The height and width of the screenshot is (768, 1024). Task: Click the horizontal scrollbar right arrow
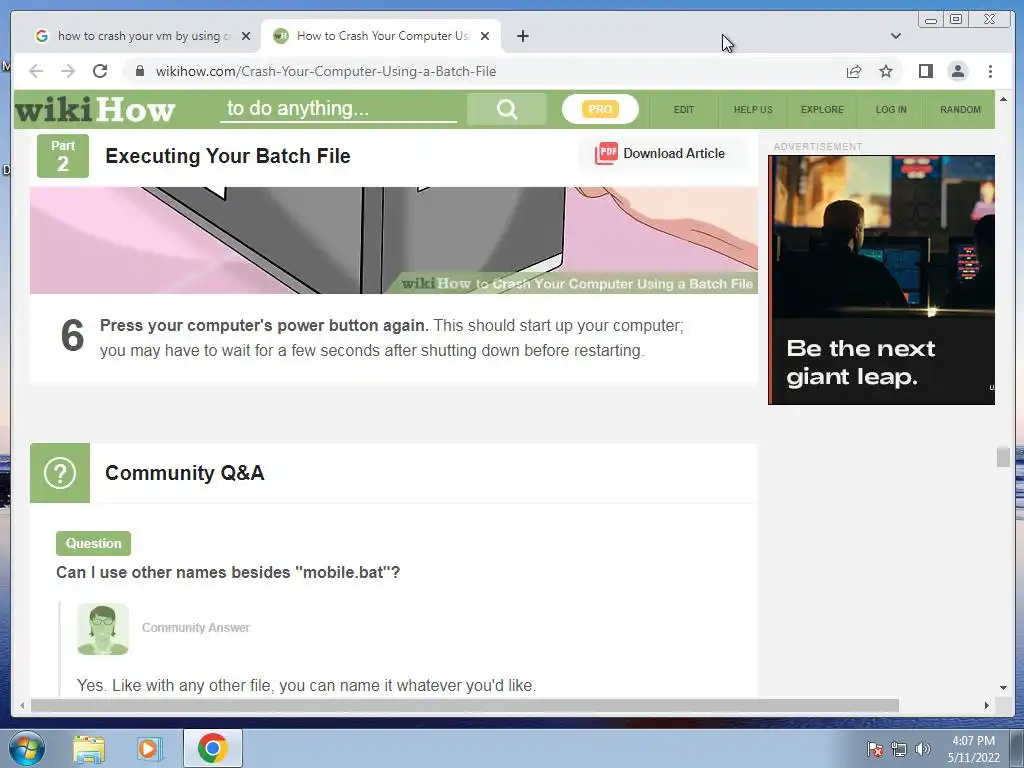[x=986, y=705]
